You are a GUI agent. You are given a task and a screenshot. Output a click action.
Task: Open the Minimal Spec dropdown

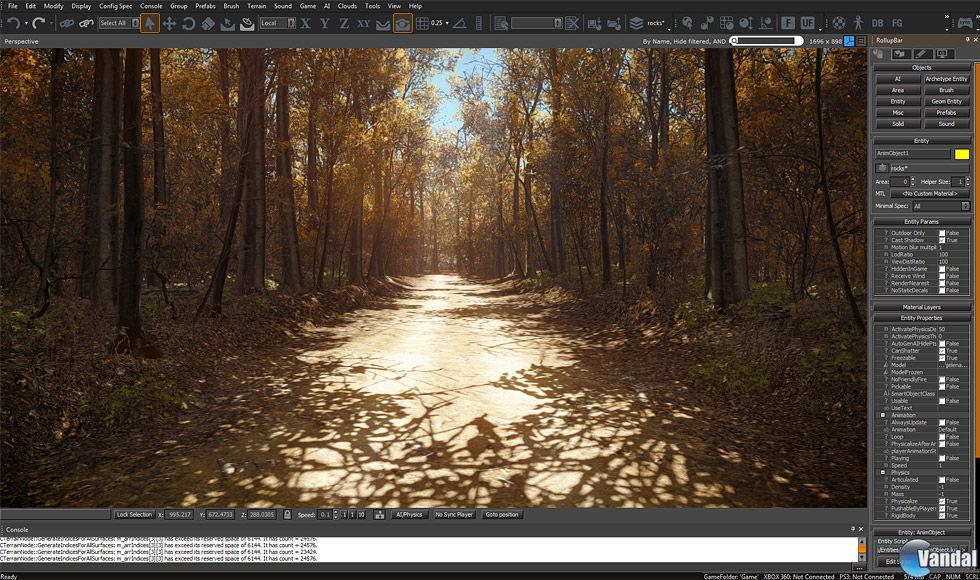tap(941, 206)
